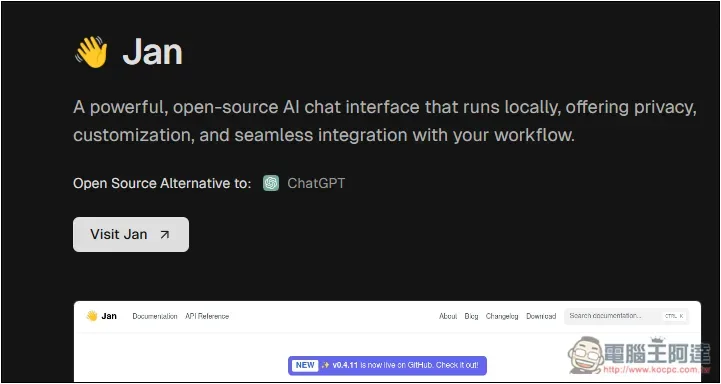Click the ChatGPT logo icon
Viewport: 721px width, 384px height.
[271, 183]
